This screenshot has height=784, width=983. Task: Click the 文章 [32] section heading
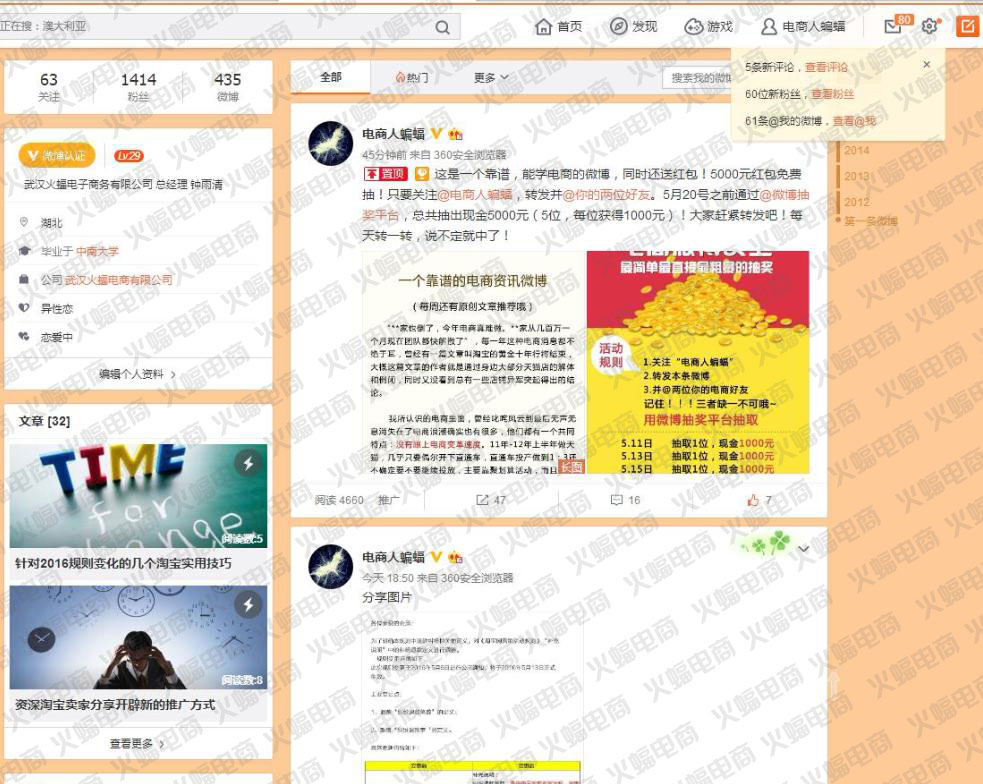tap(45, 421)
